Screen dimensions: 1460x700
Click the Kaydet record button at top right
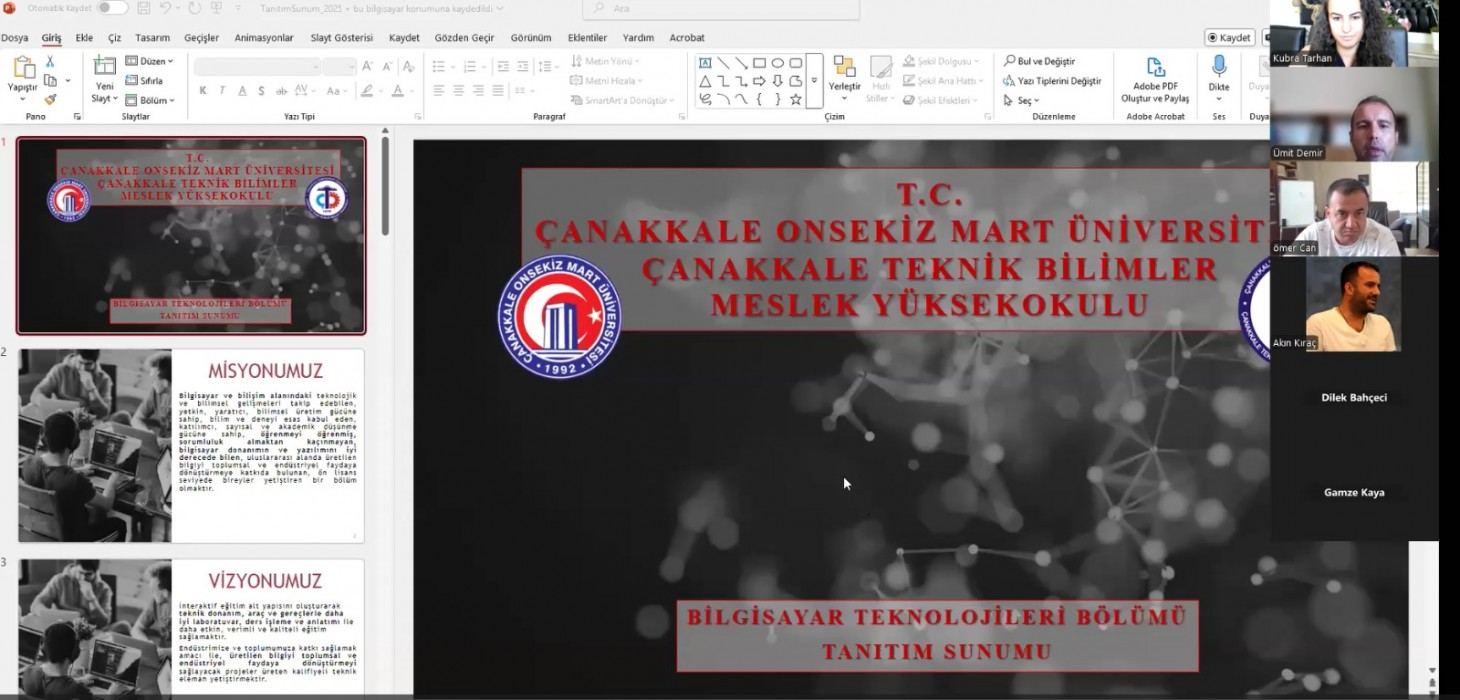tap(1230, 38)
